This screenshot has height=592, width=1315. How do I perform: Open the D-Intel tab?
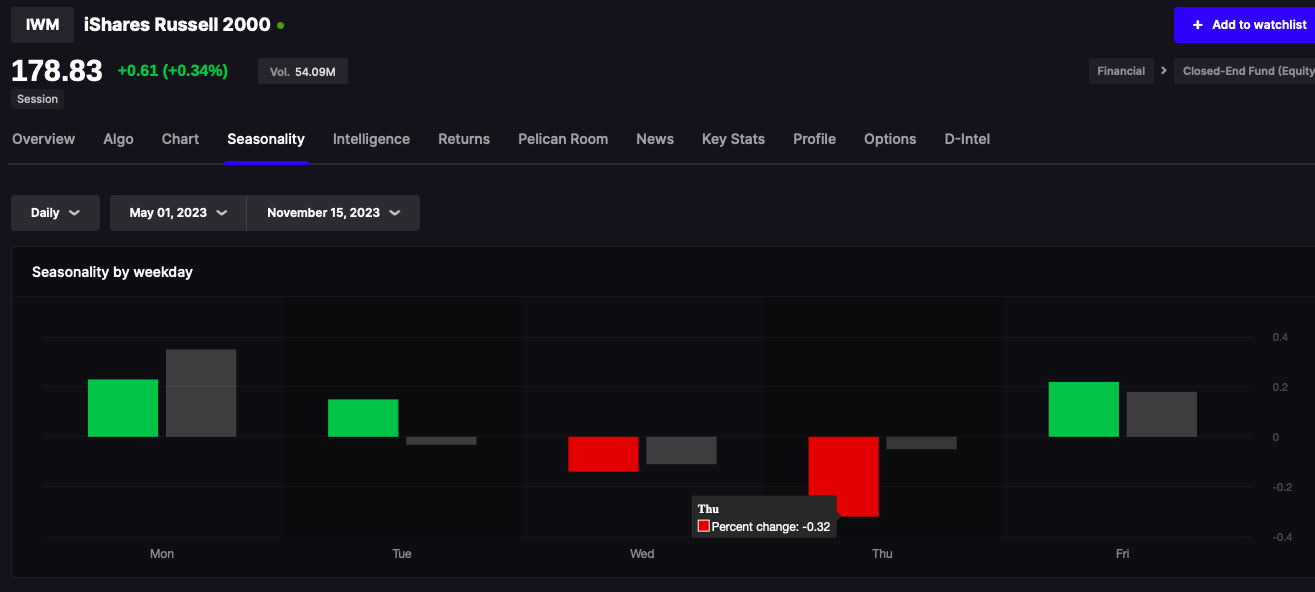coord(967,139)
